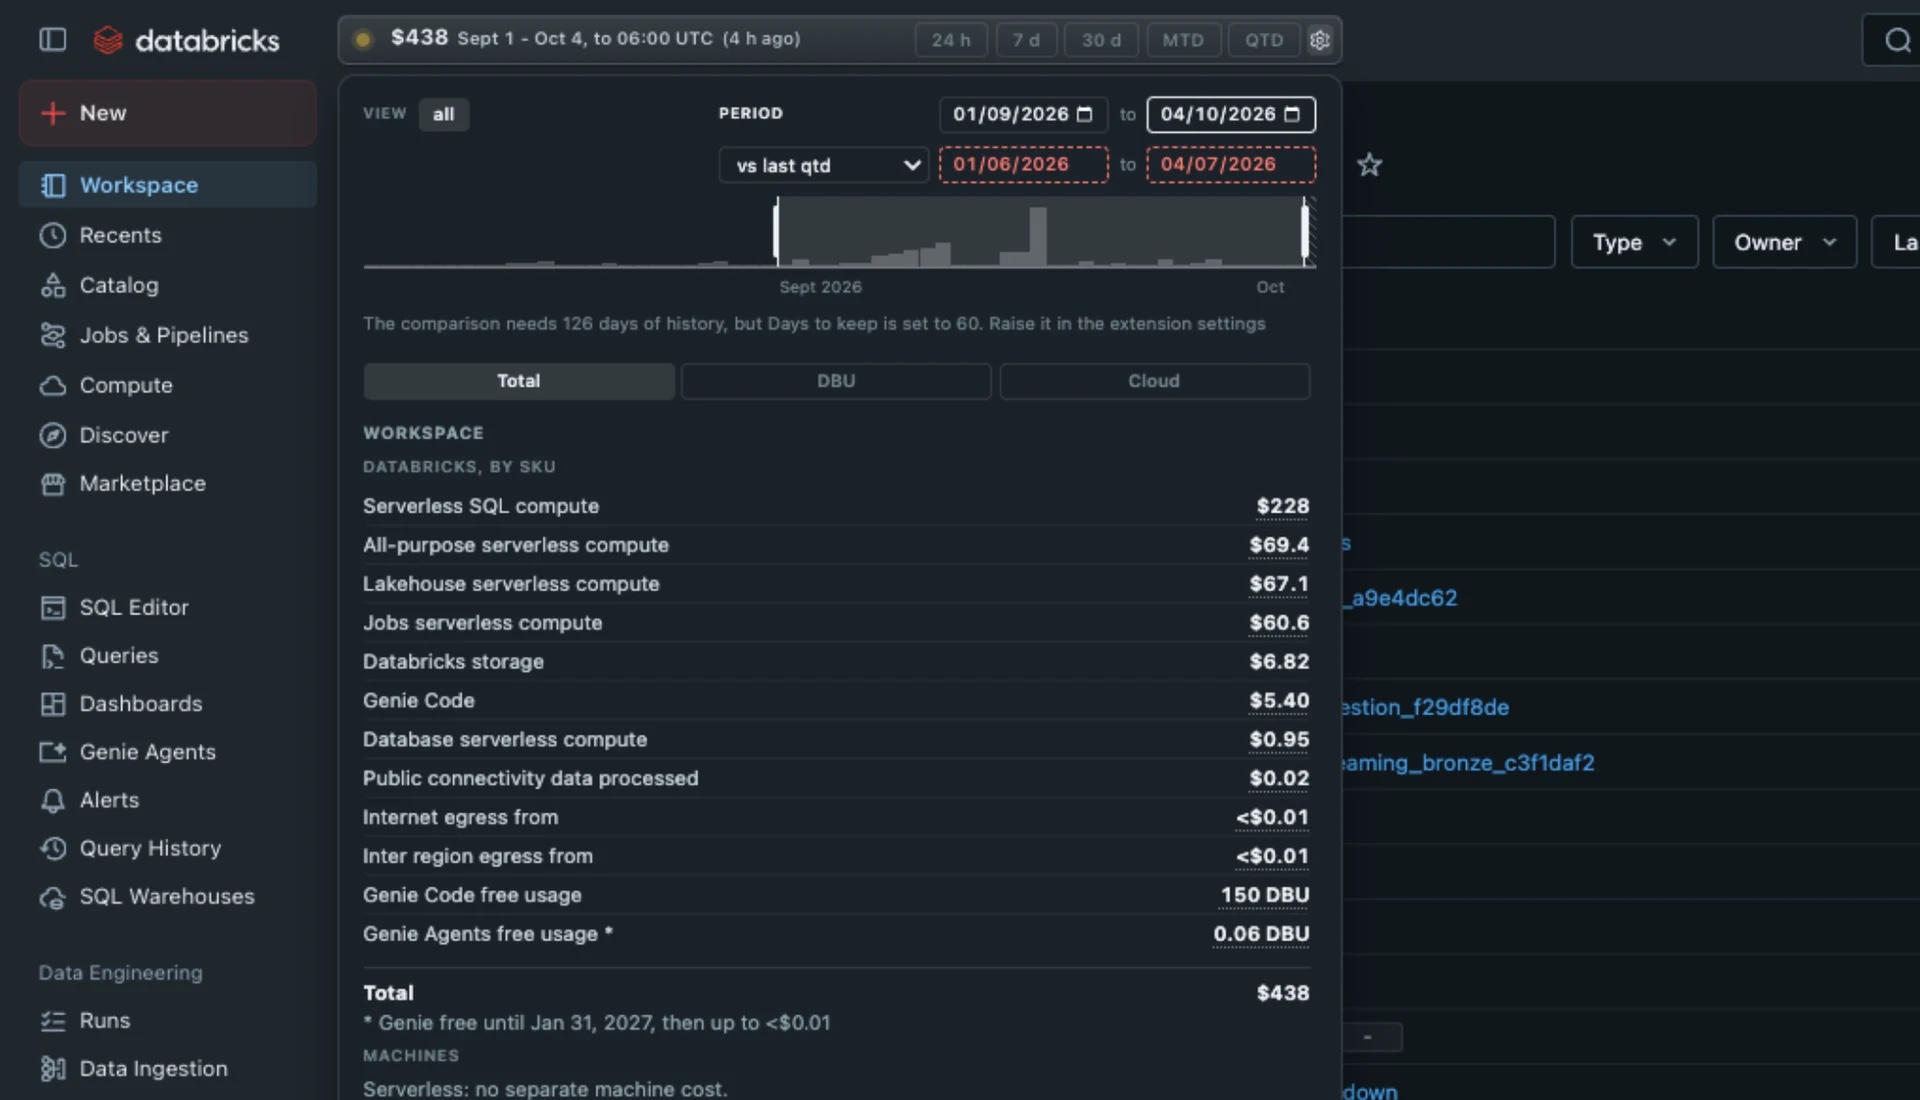
Task: Select the 7 d range
Action: click(1026, 40)
